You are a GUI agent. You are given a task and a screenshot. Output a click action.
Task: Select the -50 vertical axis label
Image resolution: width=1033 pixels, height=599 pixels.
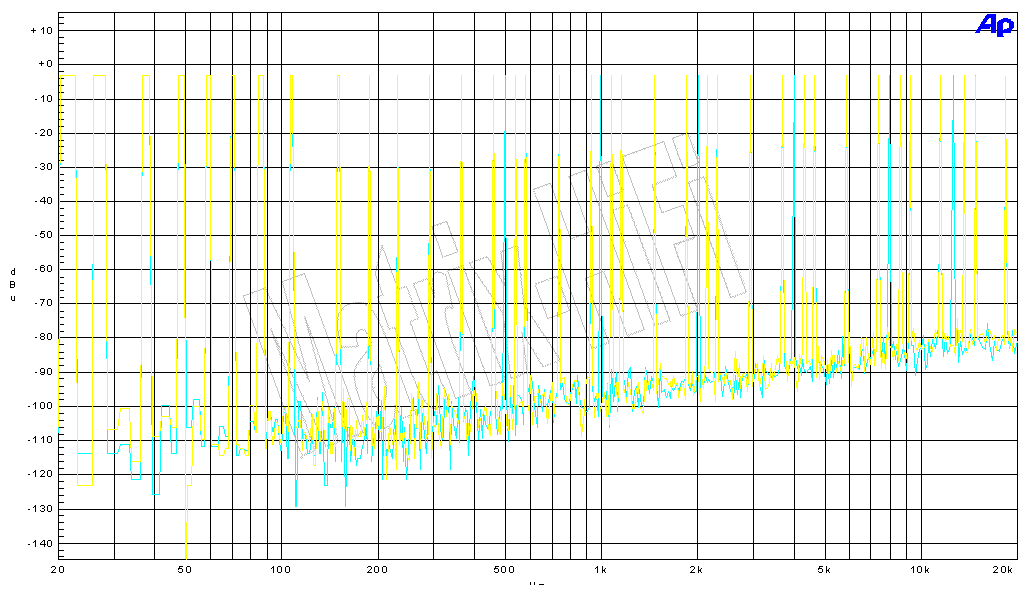click(x=42, y=235)
